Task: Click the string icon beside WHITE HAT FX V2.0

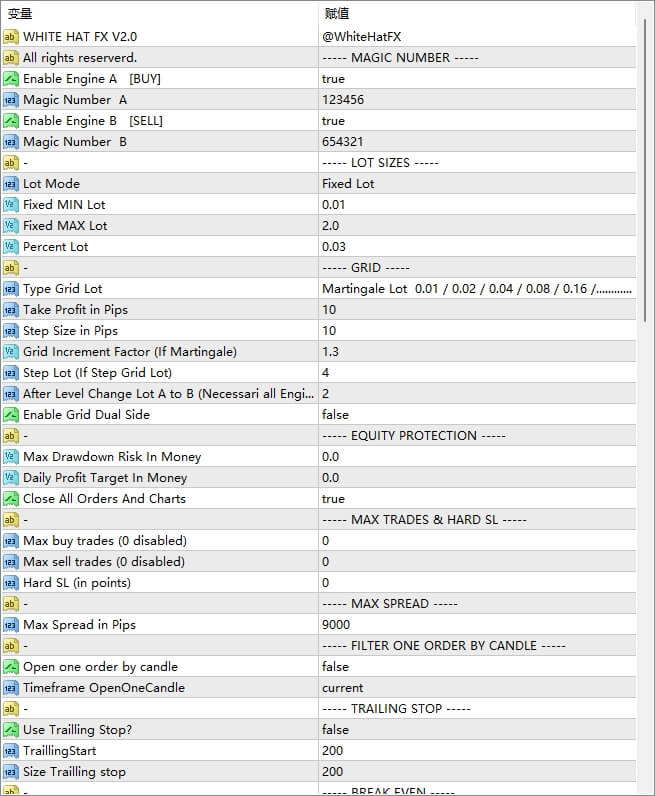Action: (x=10, y=37)
